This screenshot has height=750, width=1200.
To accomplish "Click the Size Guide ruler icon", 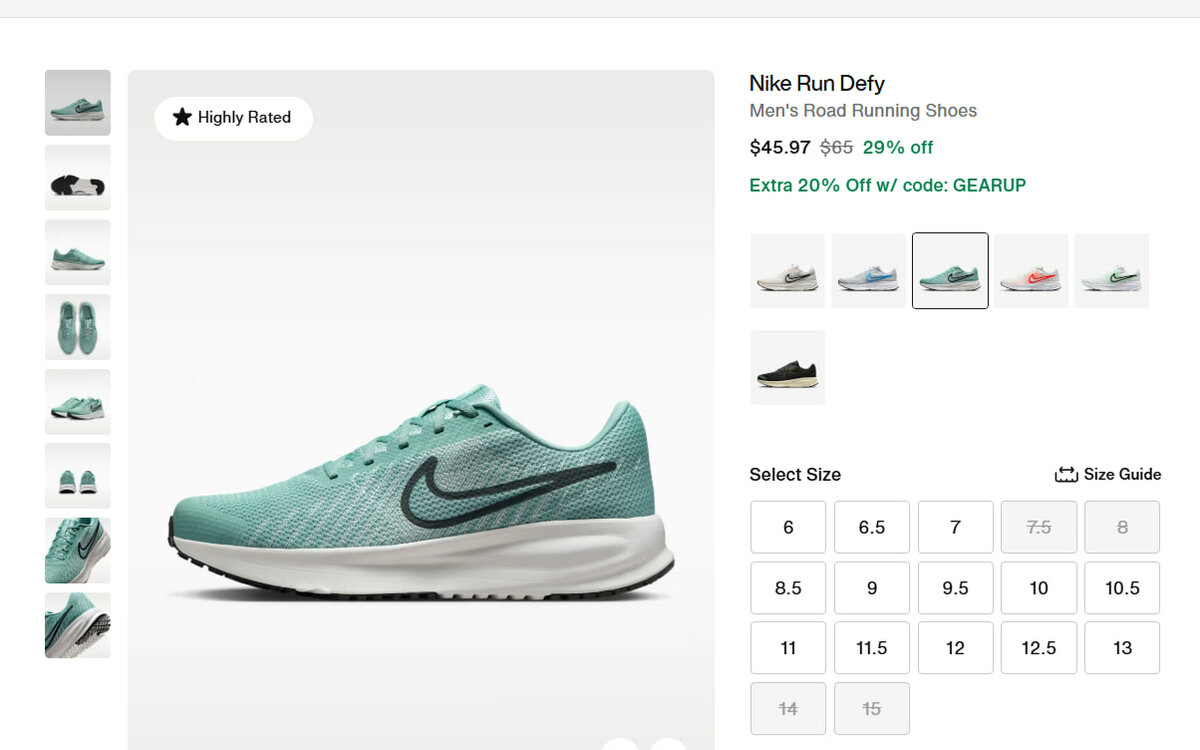I will (1066, 475).
